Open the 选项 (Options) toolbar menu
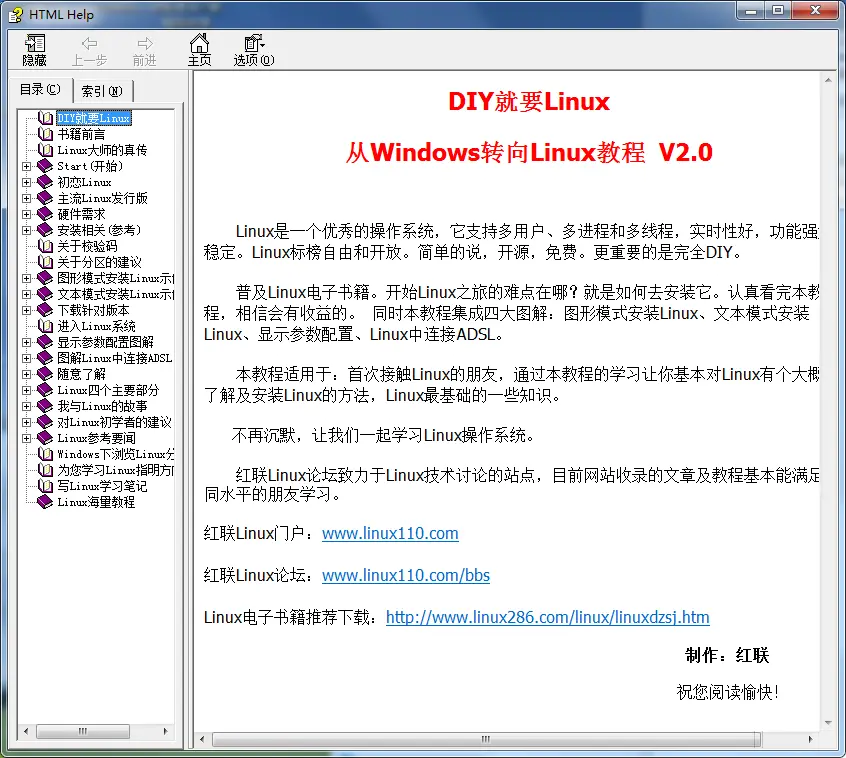 pos(254,44)
